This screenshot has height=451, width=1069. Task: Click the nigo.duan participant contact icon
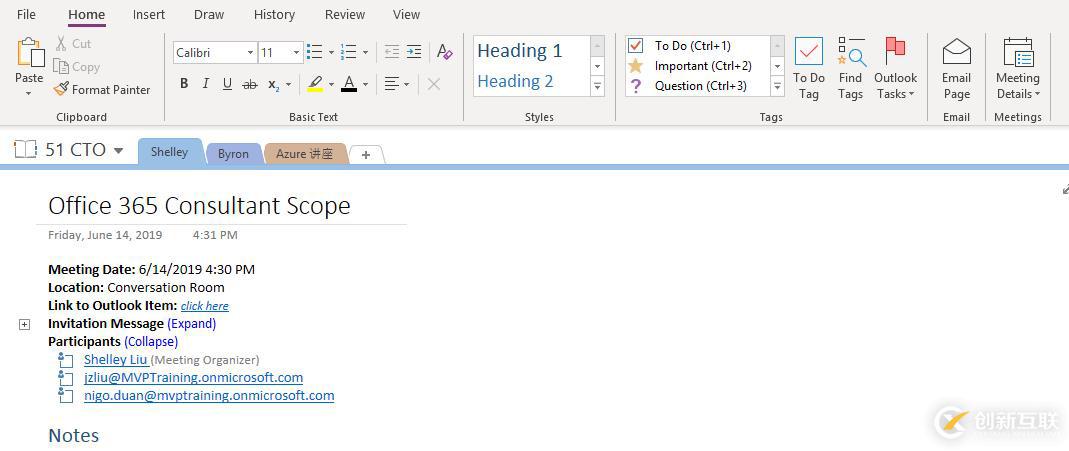(65, 395)
